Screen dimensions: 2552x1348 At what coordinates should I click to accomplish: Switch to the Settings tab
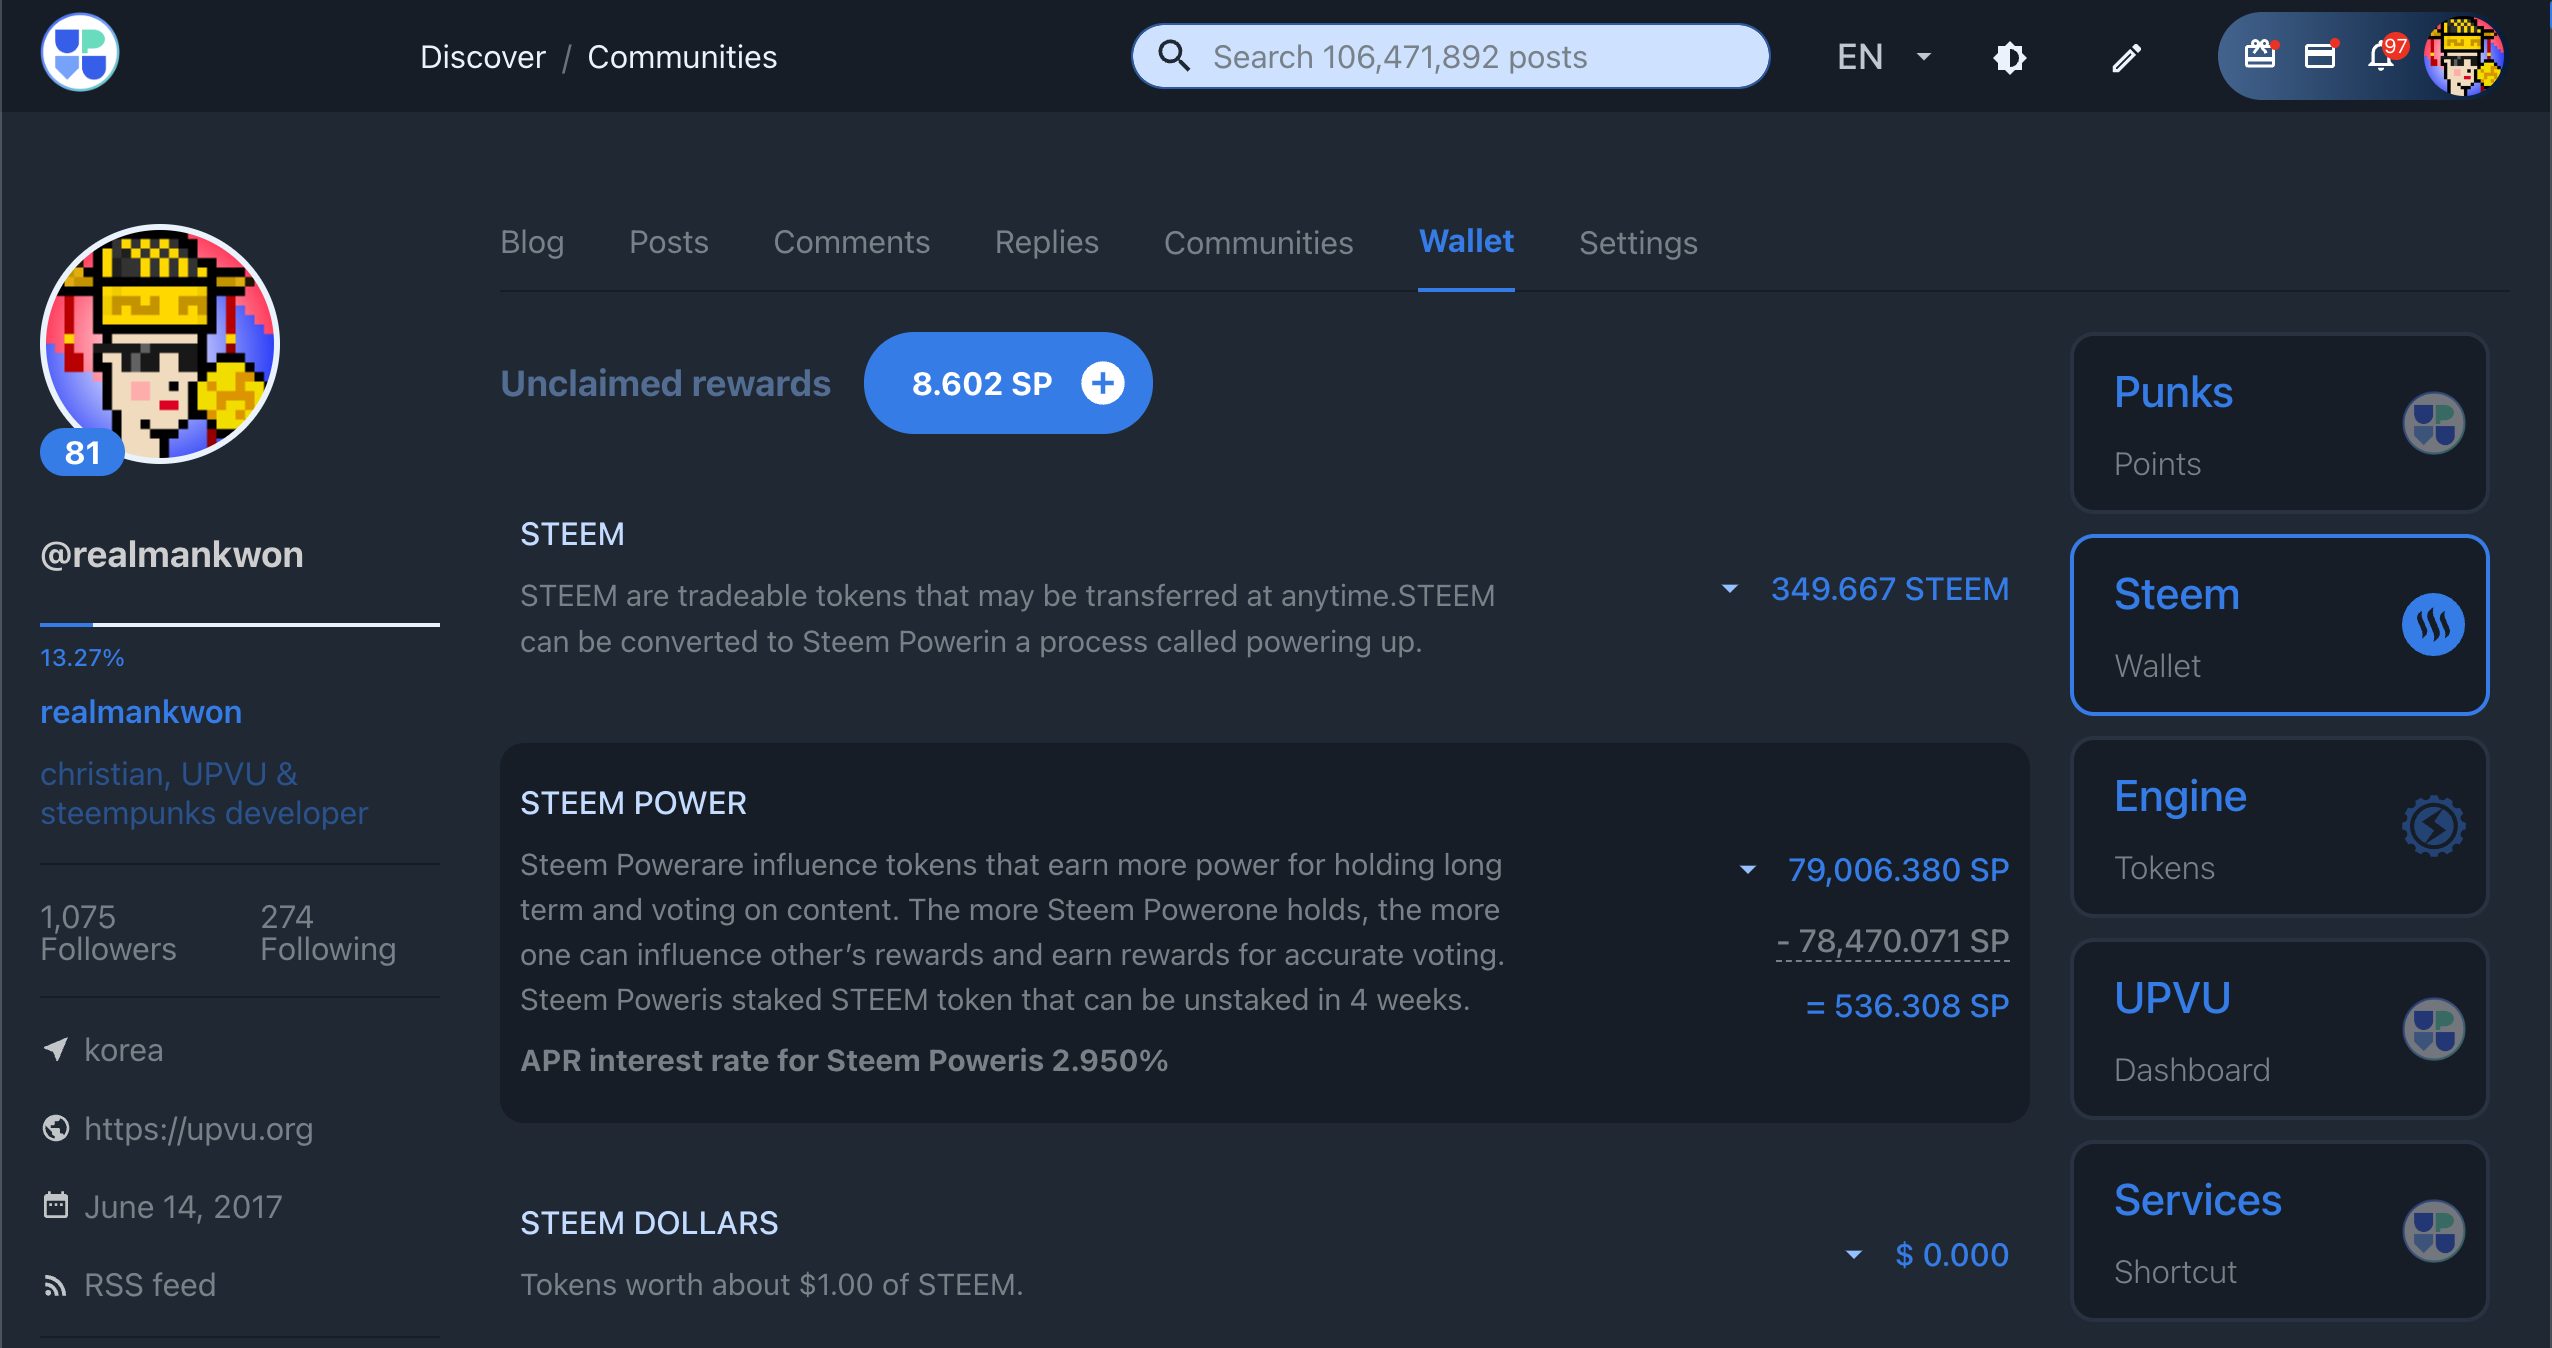click(1637, 243)
